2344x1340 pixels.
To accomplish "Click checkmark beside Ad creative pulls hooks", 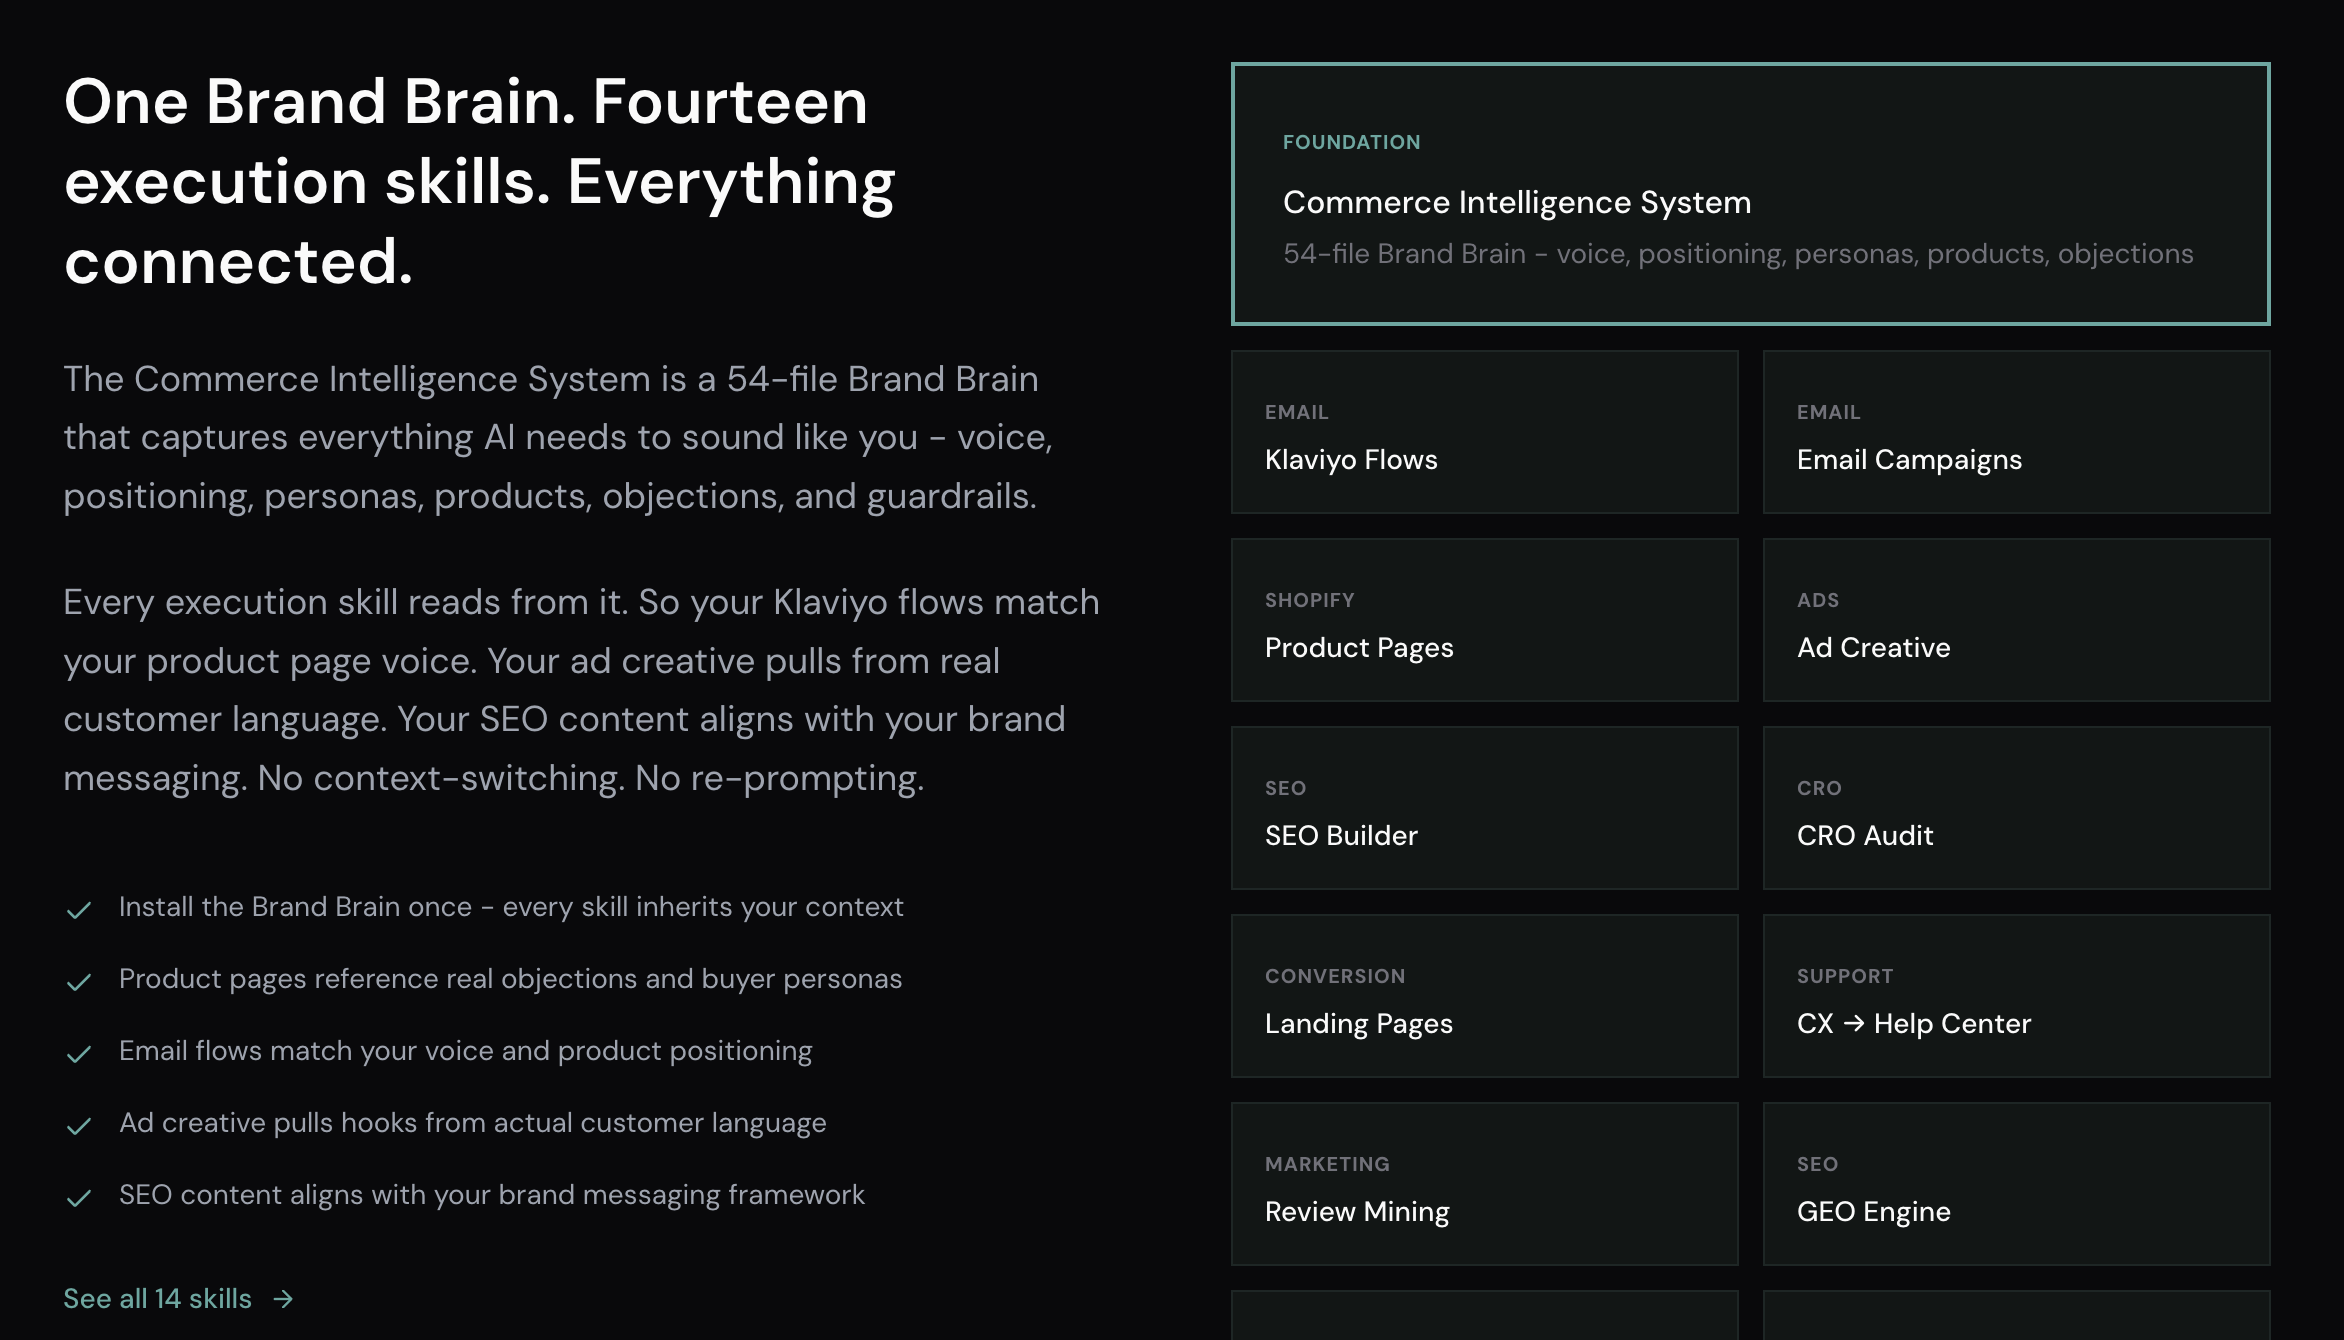I will (79, 1126).
